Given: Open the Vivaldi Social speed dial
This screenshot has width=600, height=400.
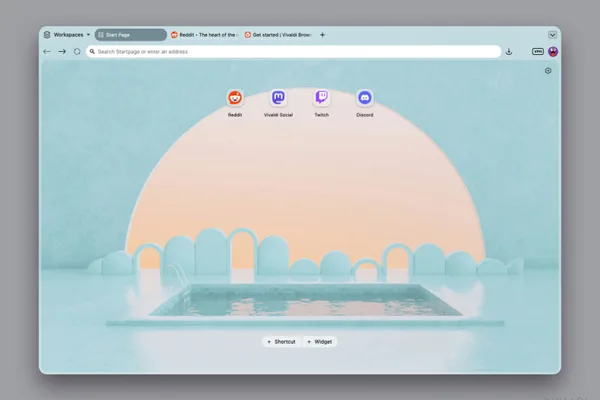Looking at the screenshot, I should point(278,98).
